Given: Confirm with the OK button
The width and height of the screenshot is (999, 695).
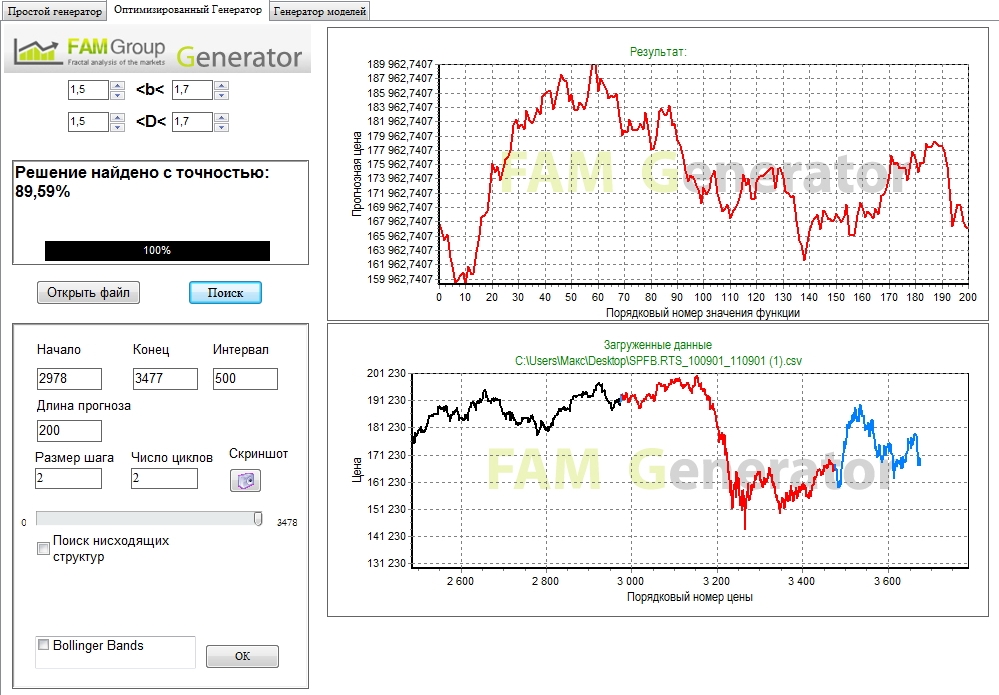Looking at the screenshot, I should [x=242, y=656].
